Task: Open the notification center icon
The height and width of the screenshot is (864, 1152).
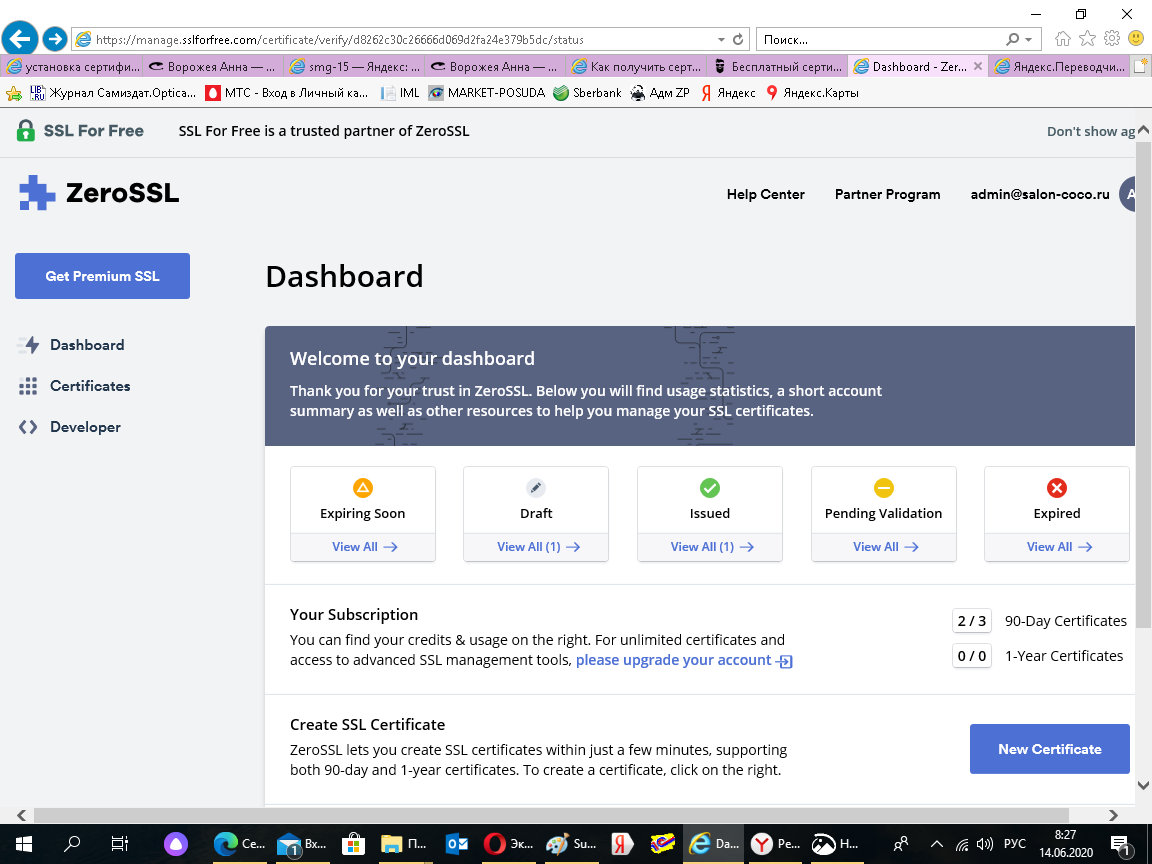Action: click(1120, 845)
